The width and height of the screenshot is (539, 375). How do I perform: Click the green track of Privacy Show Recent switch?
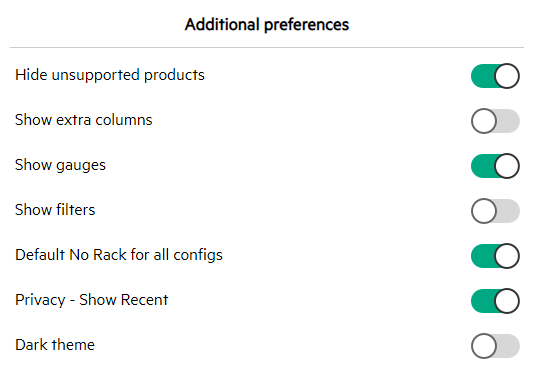click(483, 301)
